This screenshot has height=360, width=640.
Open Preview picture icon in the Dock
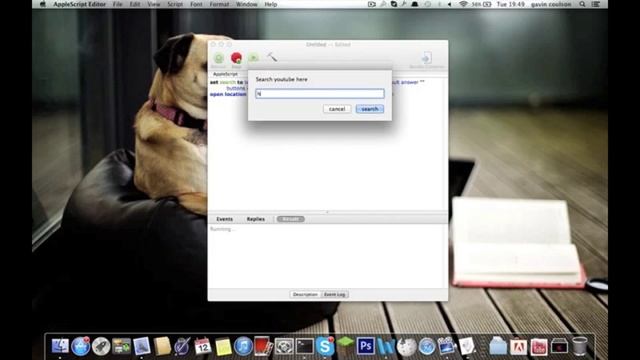tap(142, 347)
